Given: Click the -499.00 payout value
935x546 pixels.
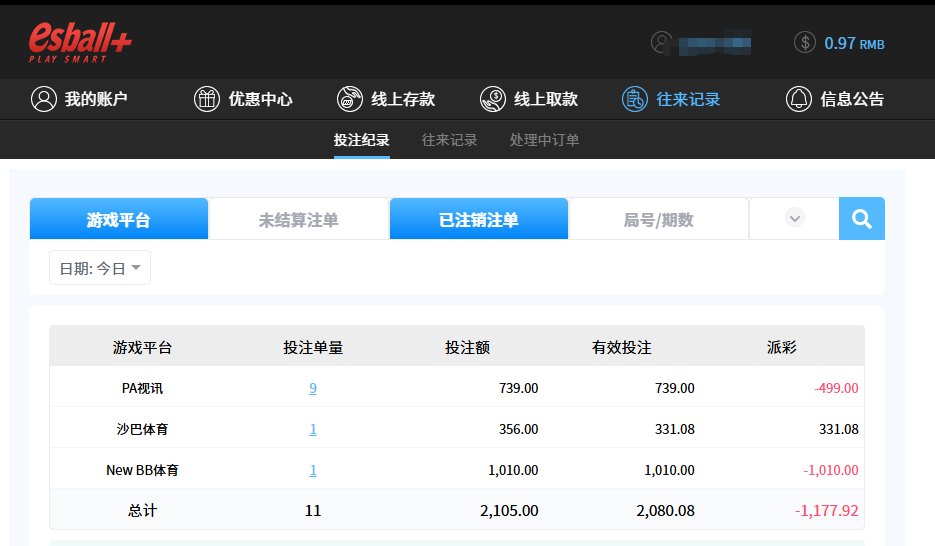Looking at the screenshot, I should click(x=836, y=388).
